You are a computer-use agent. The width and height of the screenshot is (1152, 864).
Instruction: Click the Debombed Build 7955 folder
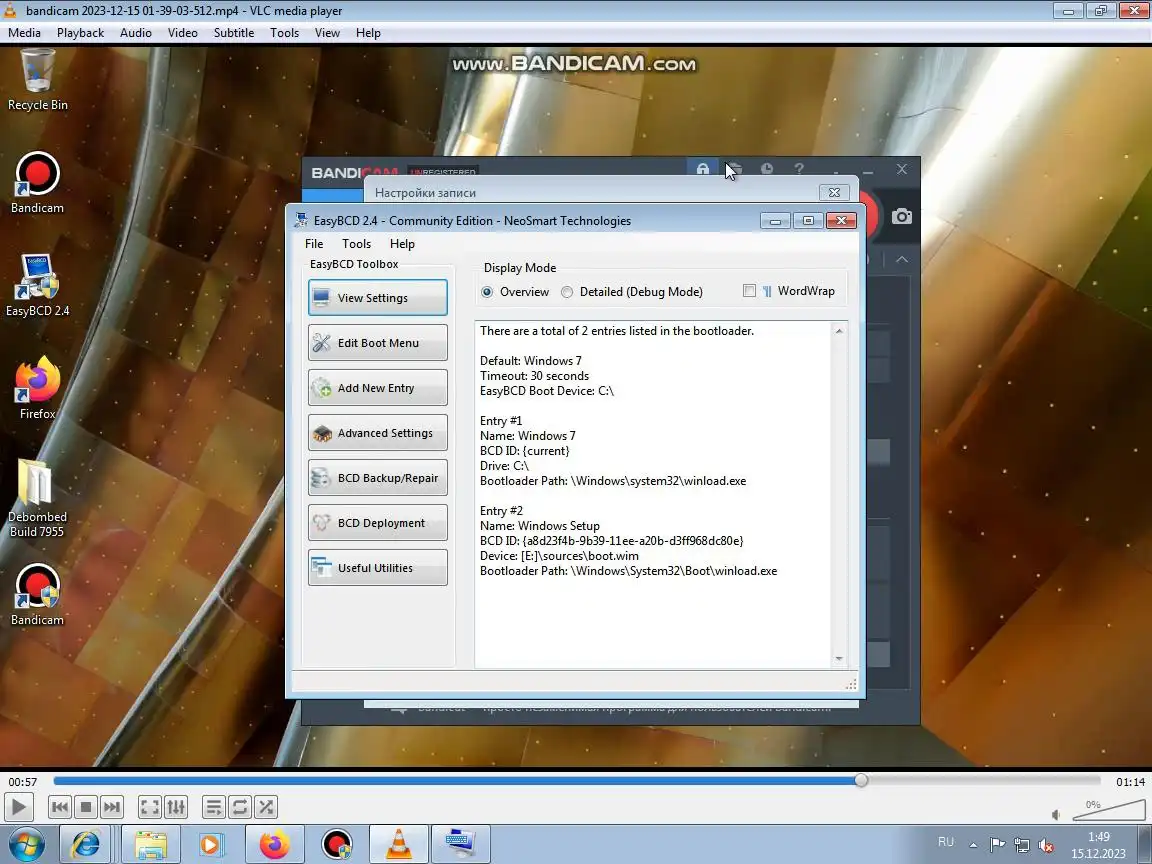pyautogui.click(x=37, y=499)
